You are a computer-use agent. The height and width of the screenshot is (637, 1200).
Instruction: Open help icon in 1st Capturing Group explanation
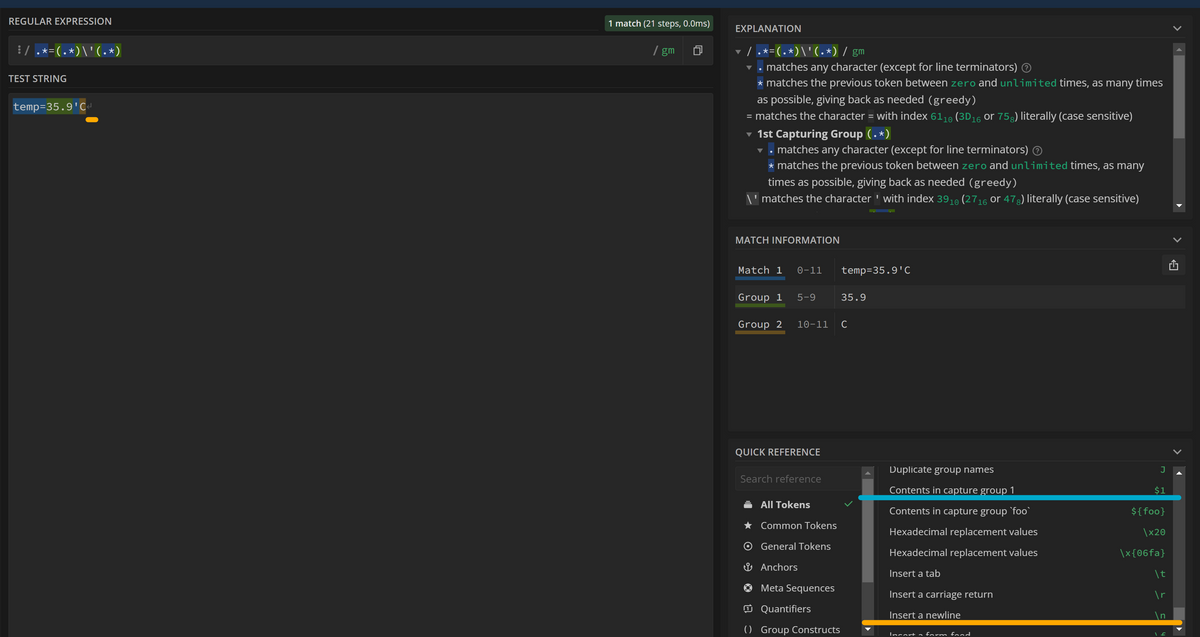(1035, 150)
